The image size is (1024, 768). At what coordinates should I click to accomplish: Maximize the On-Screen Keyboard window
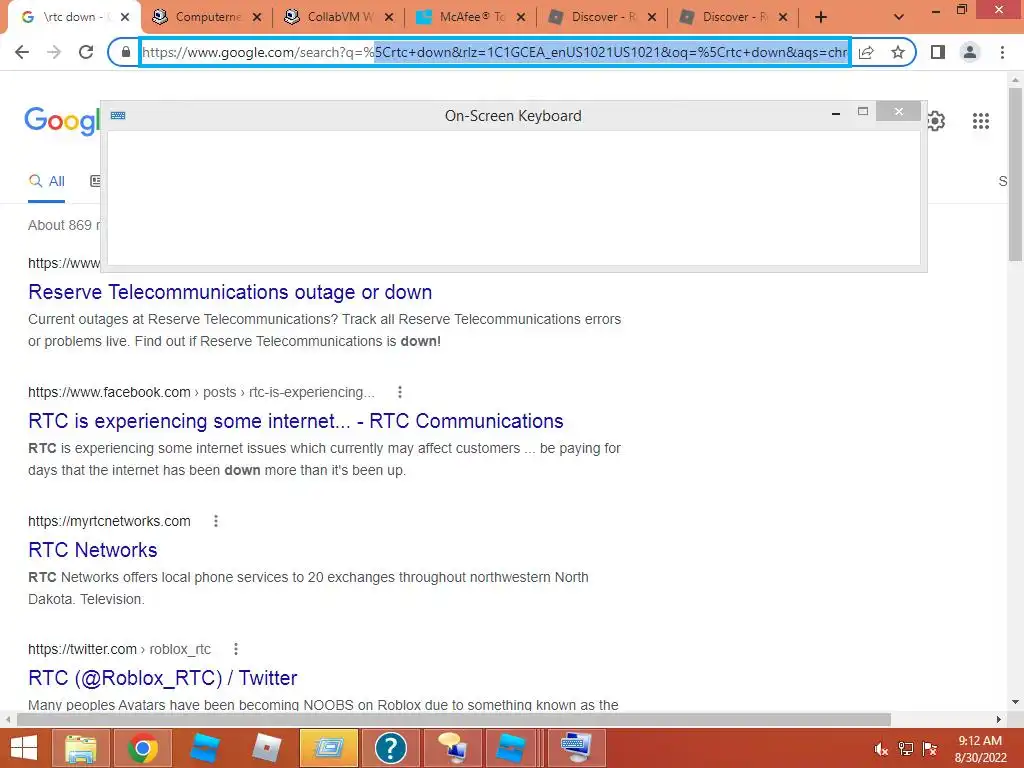[x=863, y=112]
